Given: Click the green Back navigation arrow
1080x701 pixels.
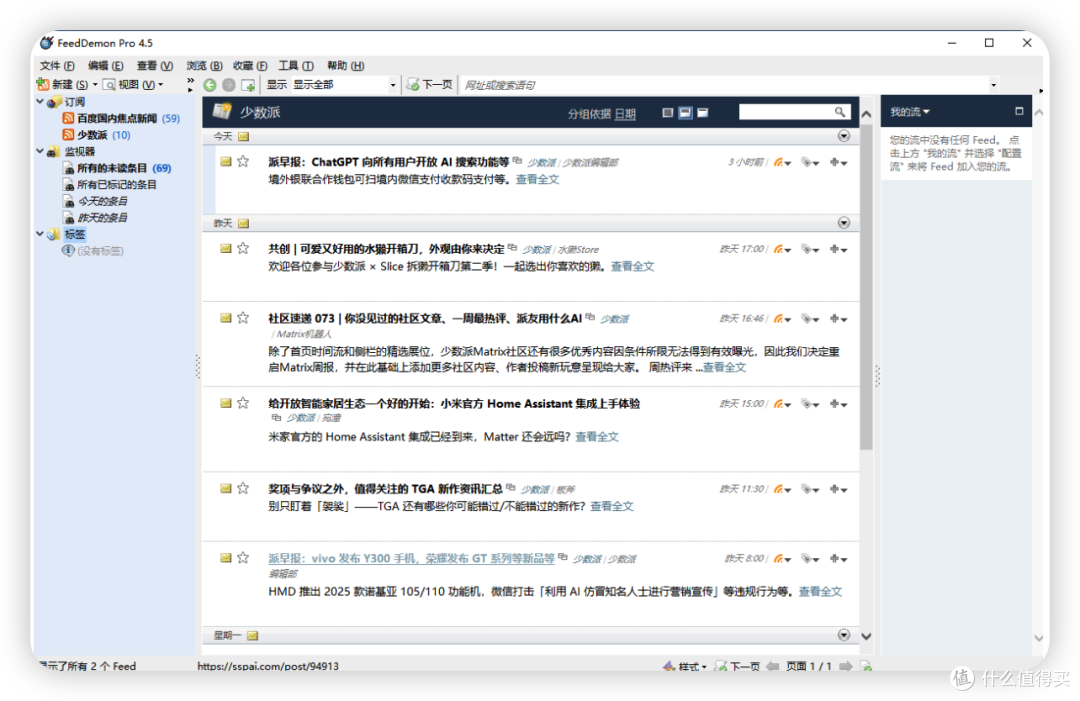Looking at the screenshot, I should (210, 85).
